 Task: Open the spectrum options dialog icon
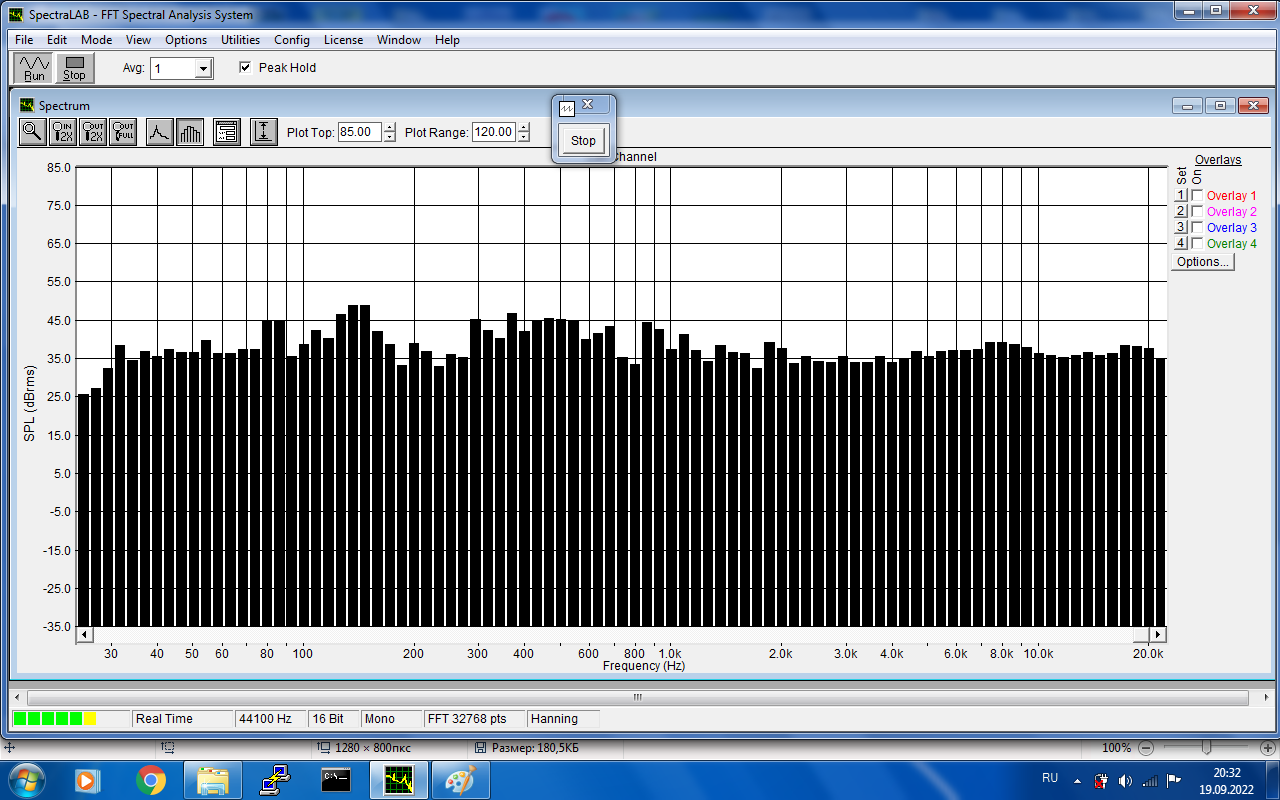[x=227, y=131]
